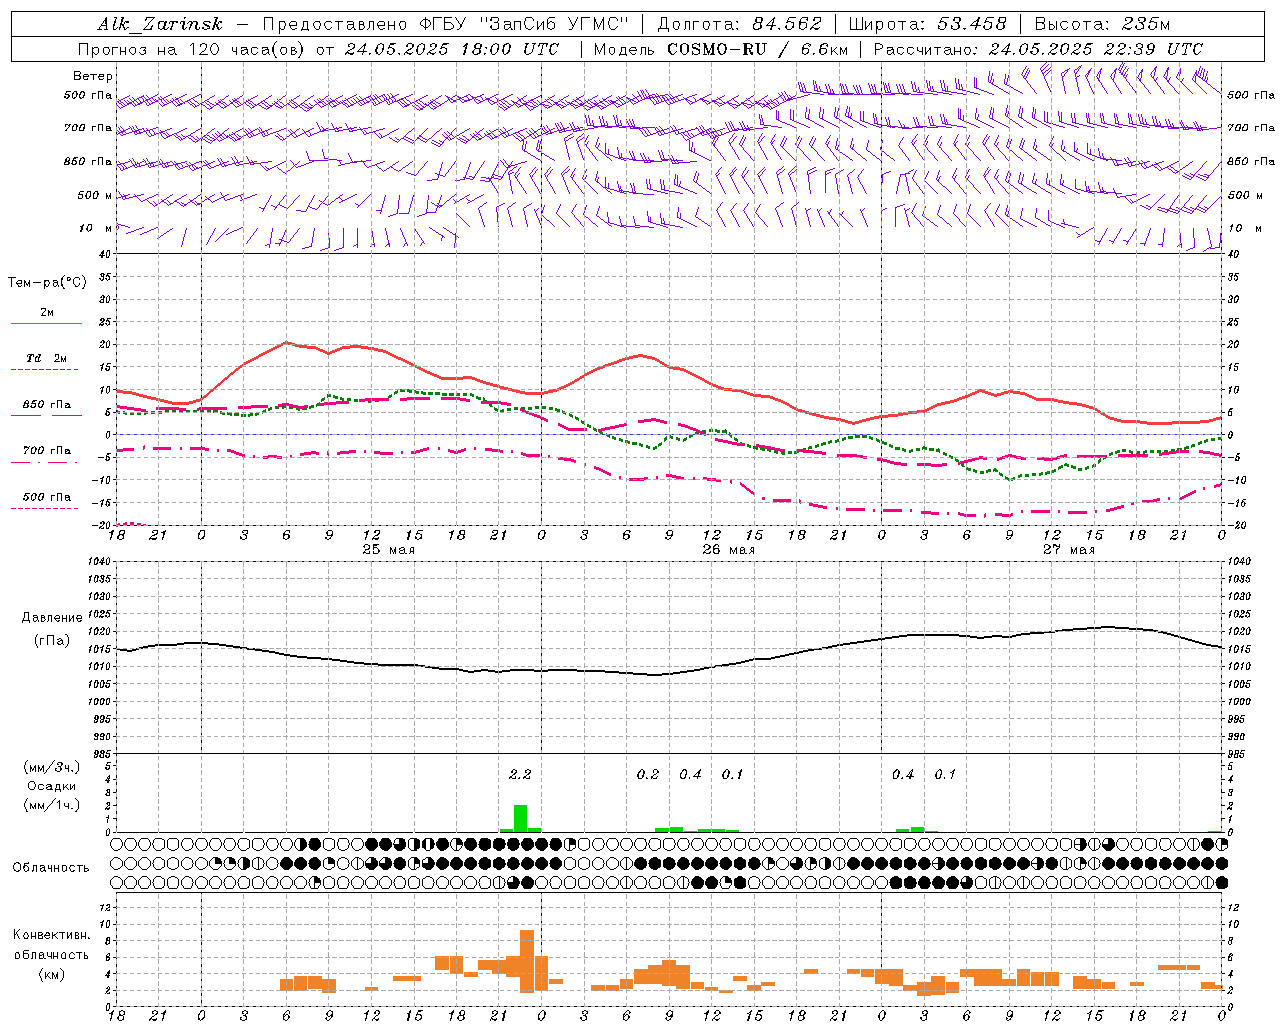Click the 700 гПа temperature legend entry
The width and height of the screenshot is (1280, 1024).
pos(46,450)
